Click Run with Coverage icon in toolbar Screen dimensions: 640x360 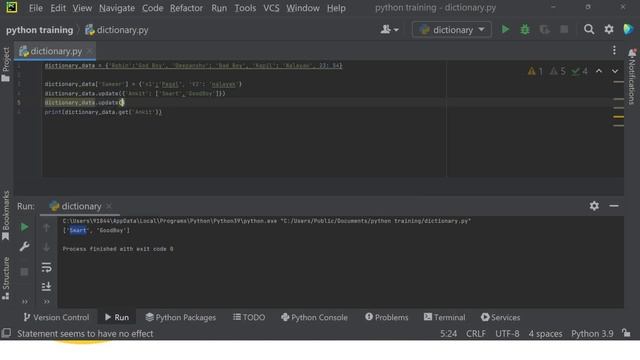click(x=544, y=29)
